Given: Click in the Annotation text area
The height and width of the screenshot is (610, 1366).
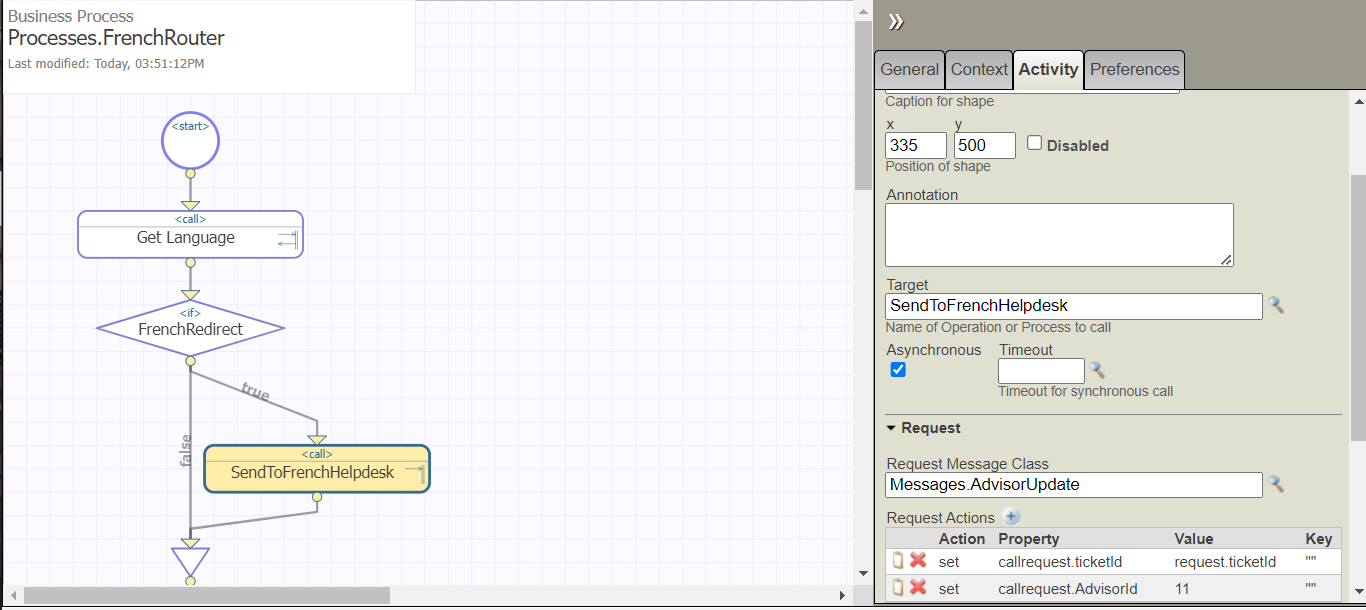Looking at the screenshot, I should point(1059,235).
